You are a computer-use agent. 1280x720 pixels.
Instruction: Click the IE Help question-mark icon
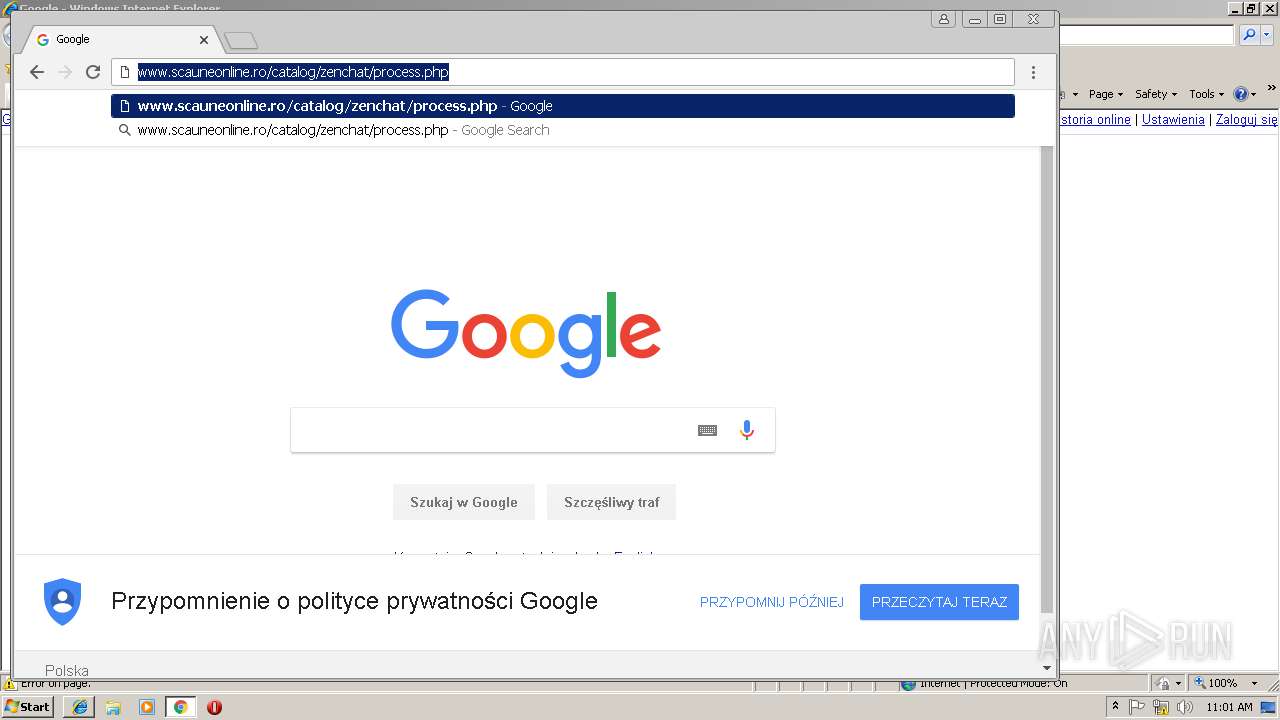[1240, 94]
